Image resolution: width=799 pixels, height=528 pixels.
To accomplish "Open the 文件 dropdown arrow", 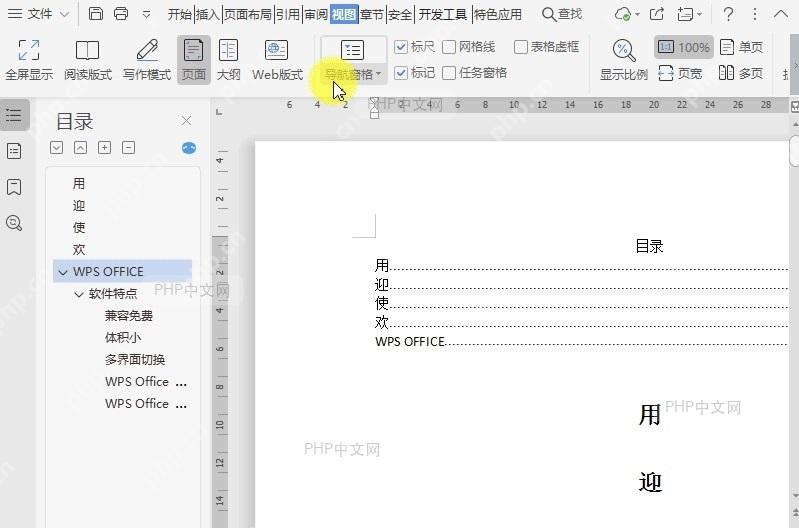I will (x=65, y=14).
